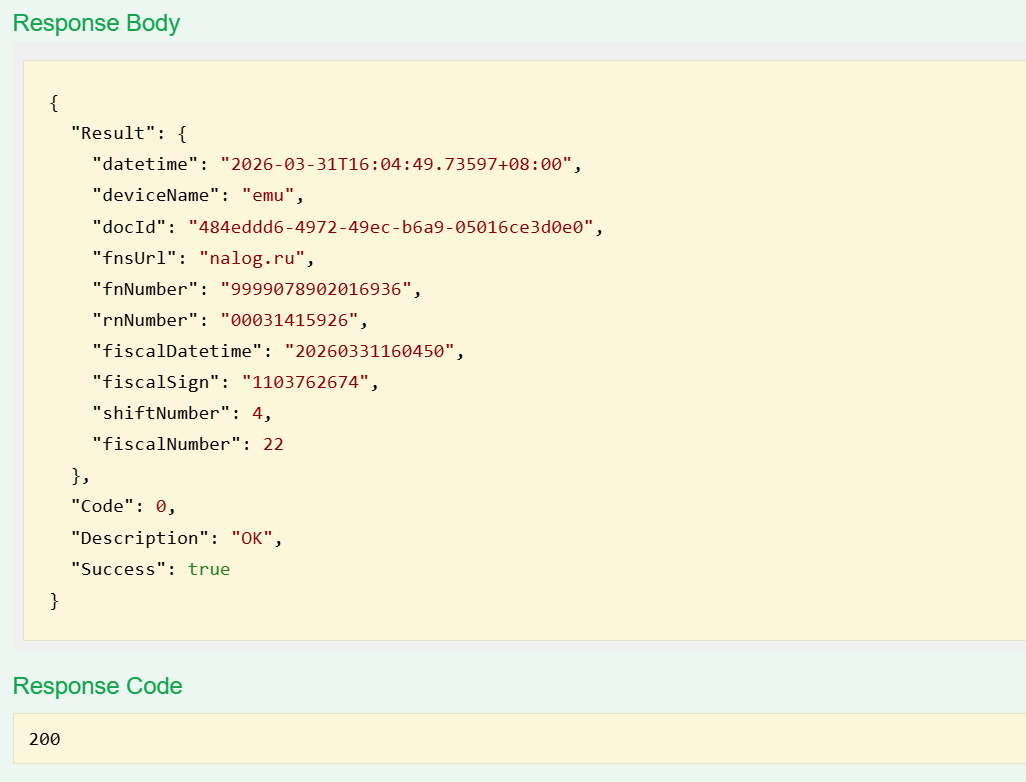Image resolution: width=1026 pixels, height=782 pixels.
Task: Click the shiftNumber value 4
Action: (x=257, y=413)
